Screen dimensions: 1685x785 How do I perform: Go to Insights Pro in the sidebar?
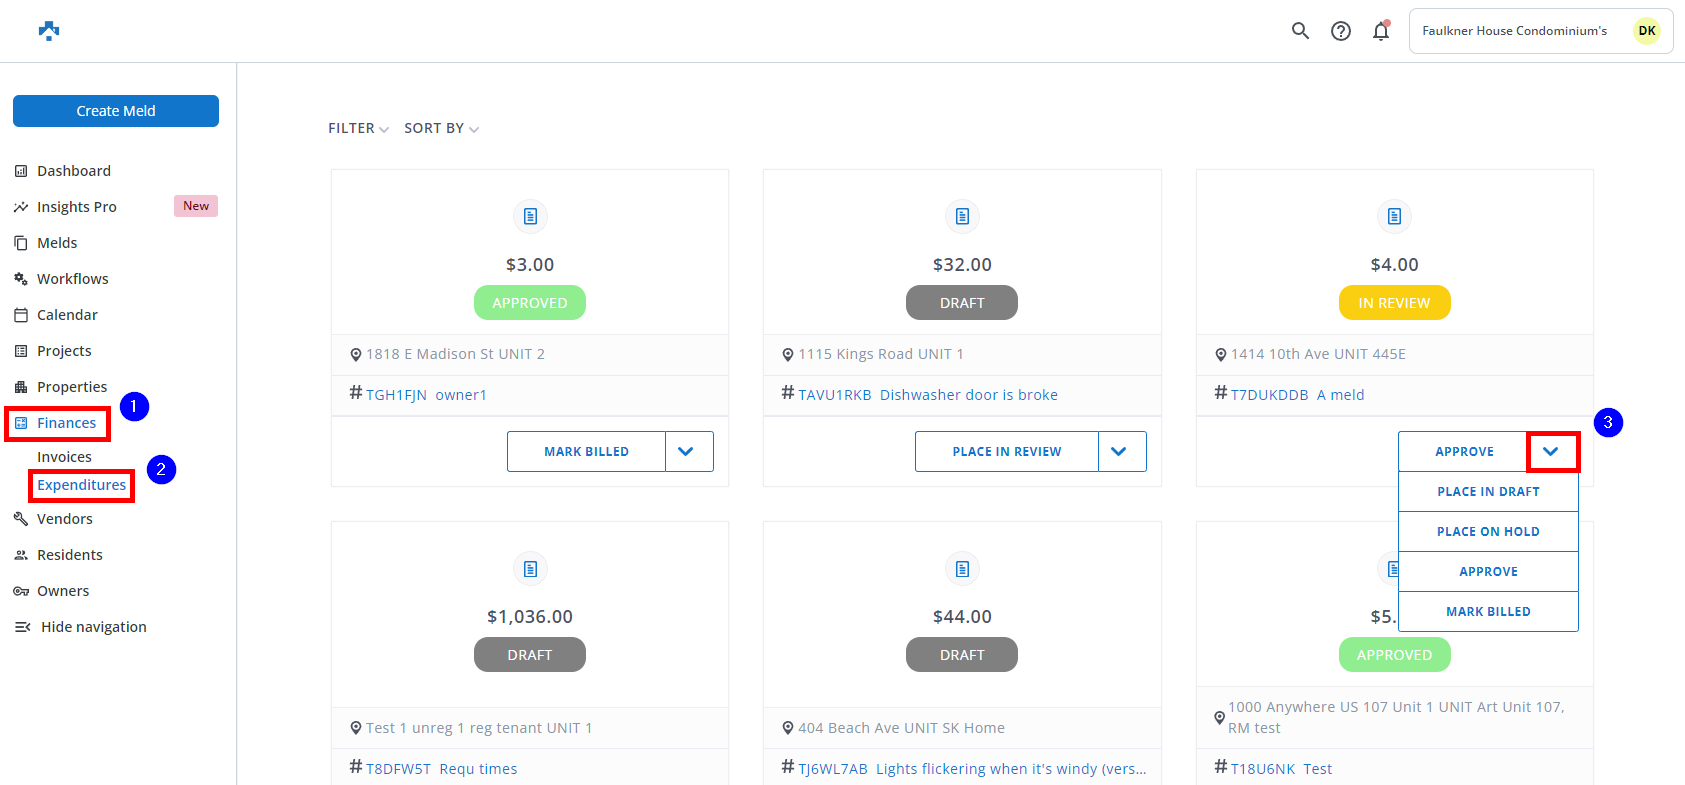coord(77,207)
